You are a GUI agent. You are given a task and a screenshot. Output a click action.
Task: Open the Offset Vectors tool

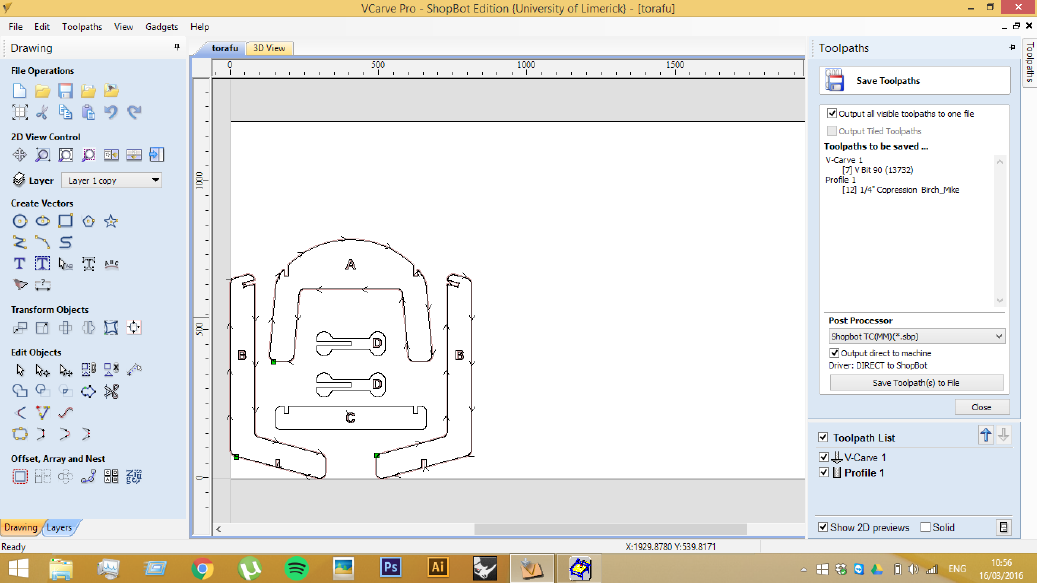point(20,477)
